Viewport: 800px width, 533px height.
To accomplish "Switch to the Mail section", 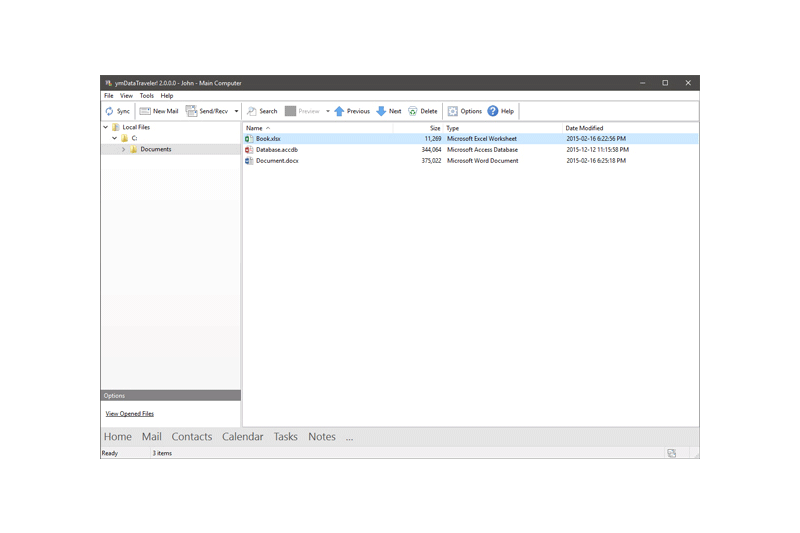I will 152,437.
